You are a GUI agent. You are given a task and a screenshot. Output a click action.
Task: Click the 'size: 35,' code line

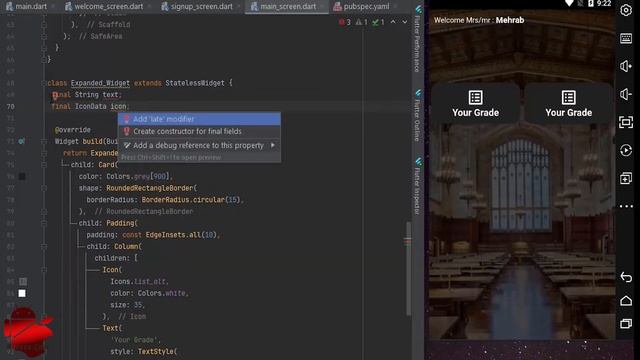click(x=127, y=305)
